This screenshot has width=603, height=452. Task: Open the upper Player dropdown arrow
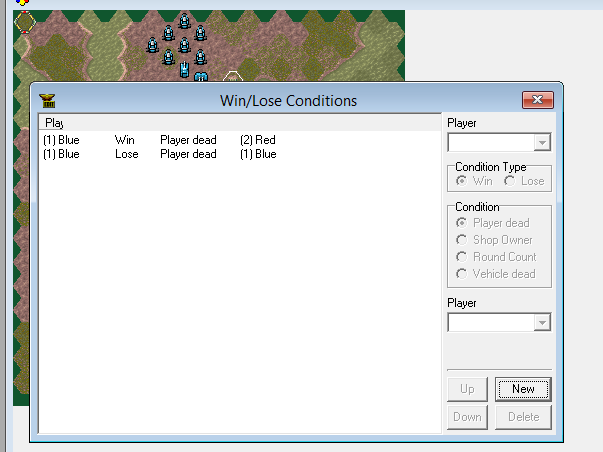click(542, 143)
